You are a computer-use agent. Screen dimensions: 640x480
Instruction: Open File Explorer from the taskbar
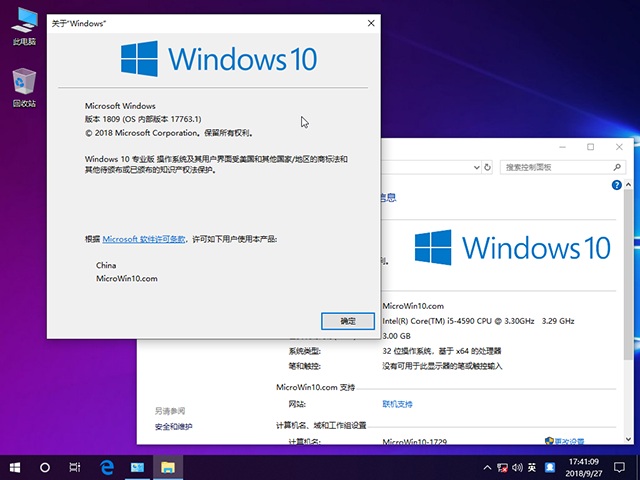[168, 466]
